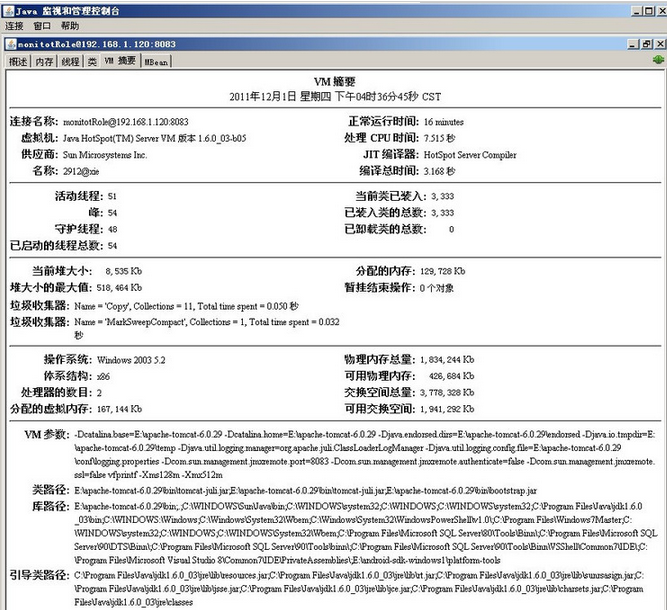Click total physical memory 1,834,244 Kb
This screenshot has height=610, width=667.
point(447,359)
